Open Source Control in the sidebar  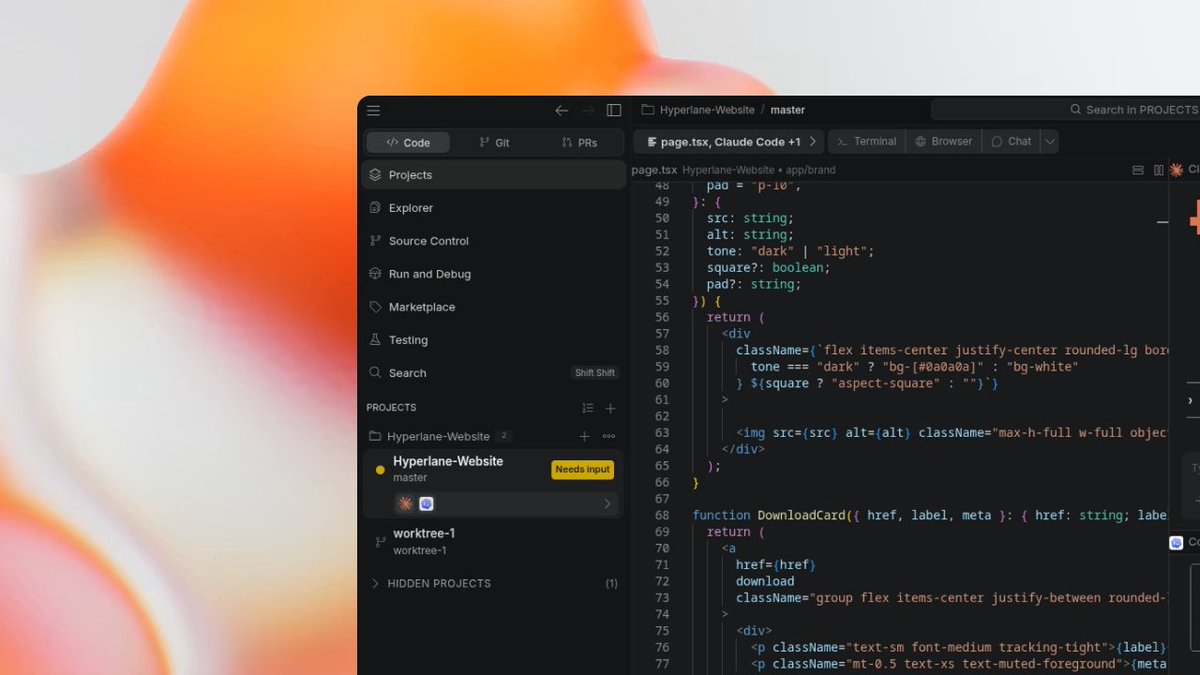[x=494, y=241]
